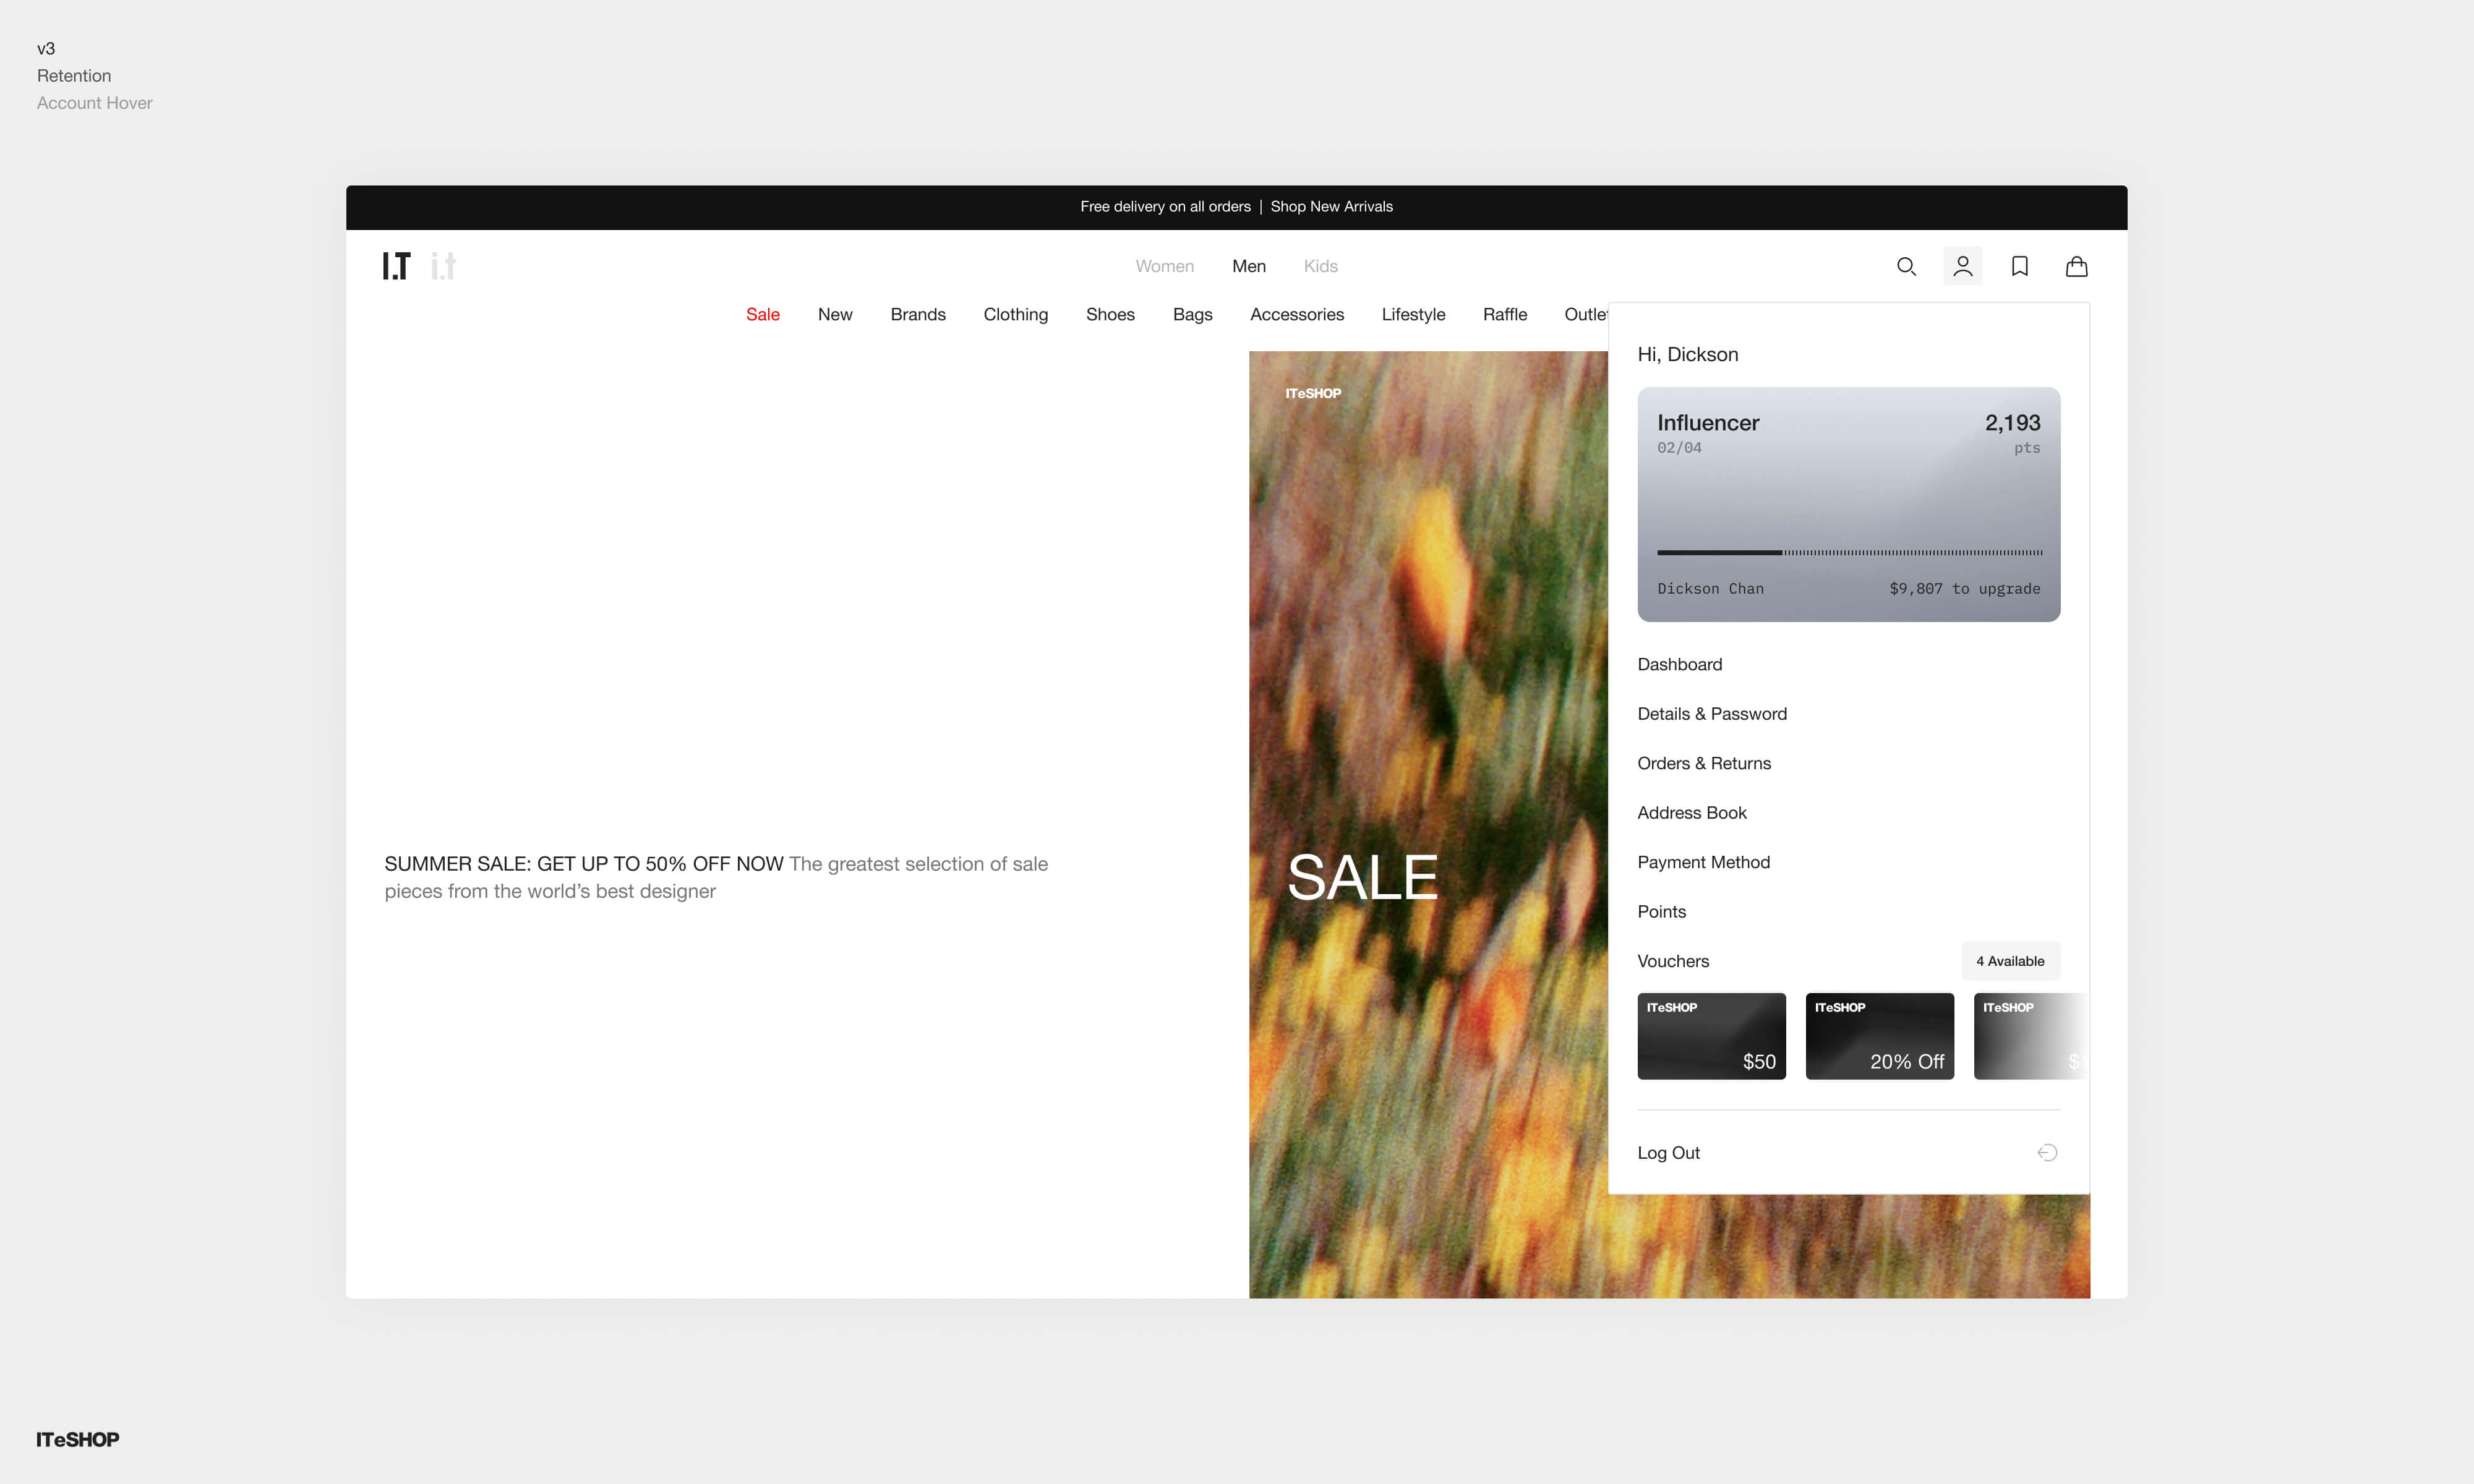The height and width of the screenshot is (1484, 2474).
Task: Open the search magnifier icon
Action: pyautogui.click(x=1906, y=266)
